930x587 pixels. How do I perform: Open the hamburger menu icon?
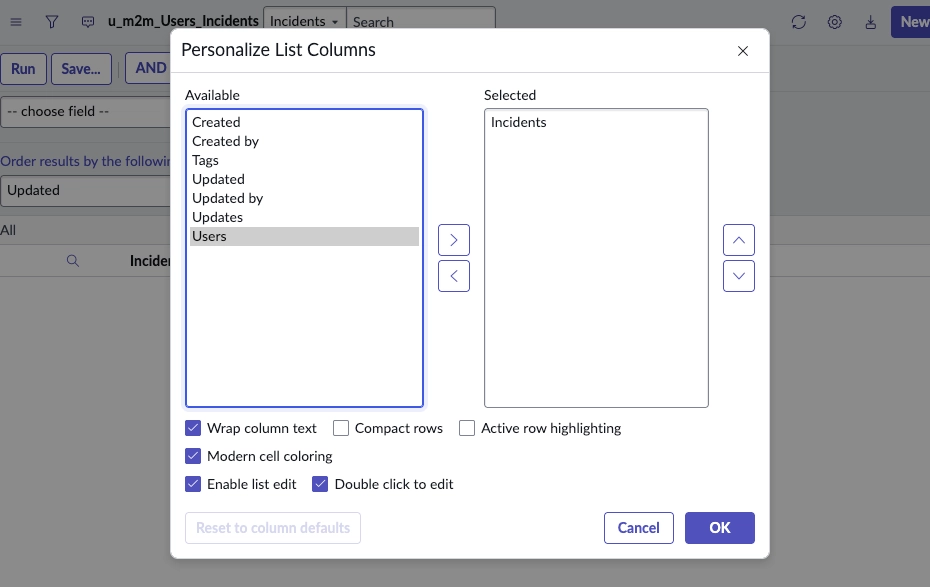(x=16, y=21)
